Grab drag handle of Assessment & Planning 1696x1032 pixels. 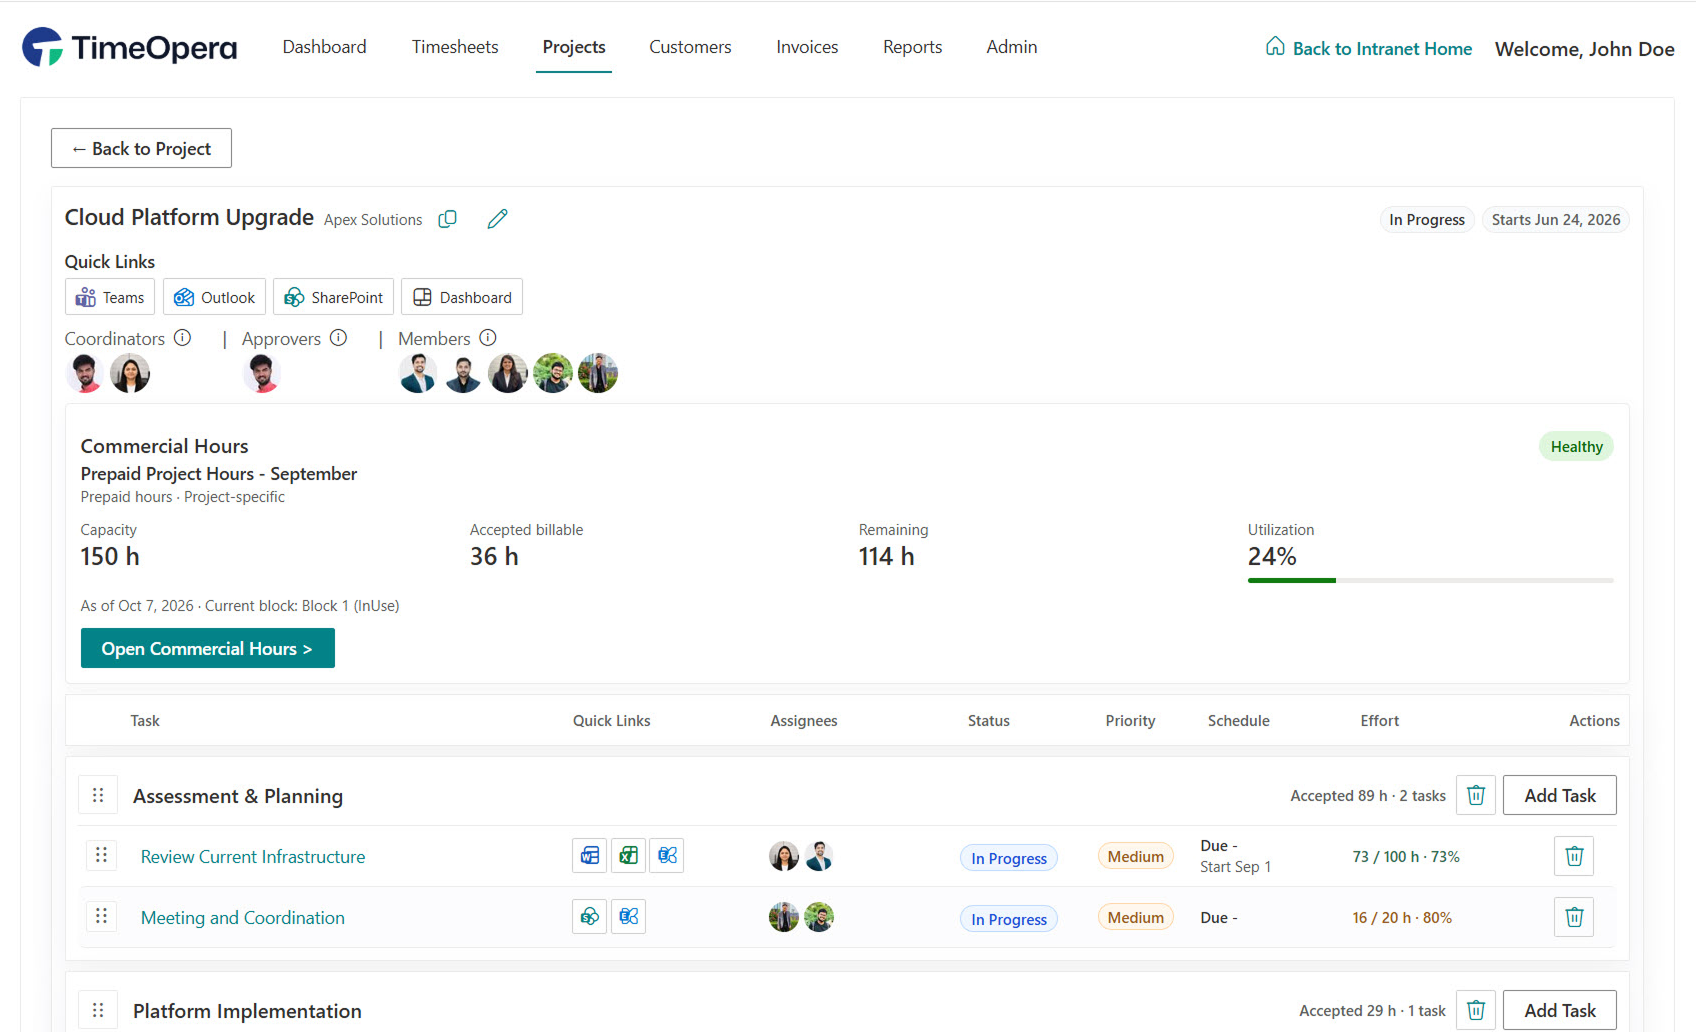(x=98, y=795)
